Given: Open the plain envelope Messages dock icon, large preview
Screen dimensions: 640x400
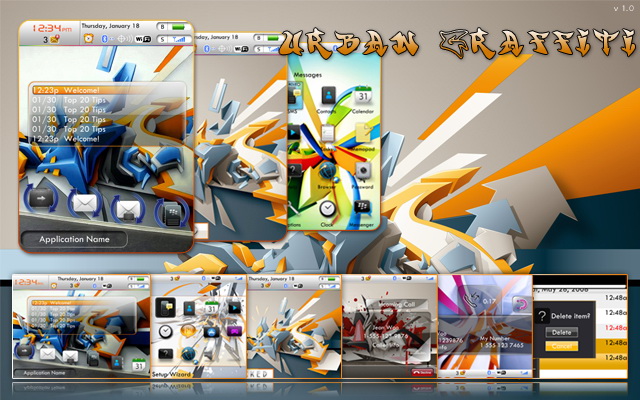Looking at the screenshot, I should coord(84,202).
